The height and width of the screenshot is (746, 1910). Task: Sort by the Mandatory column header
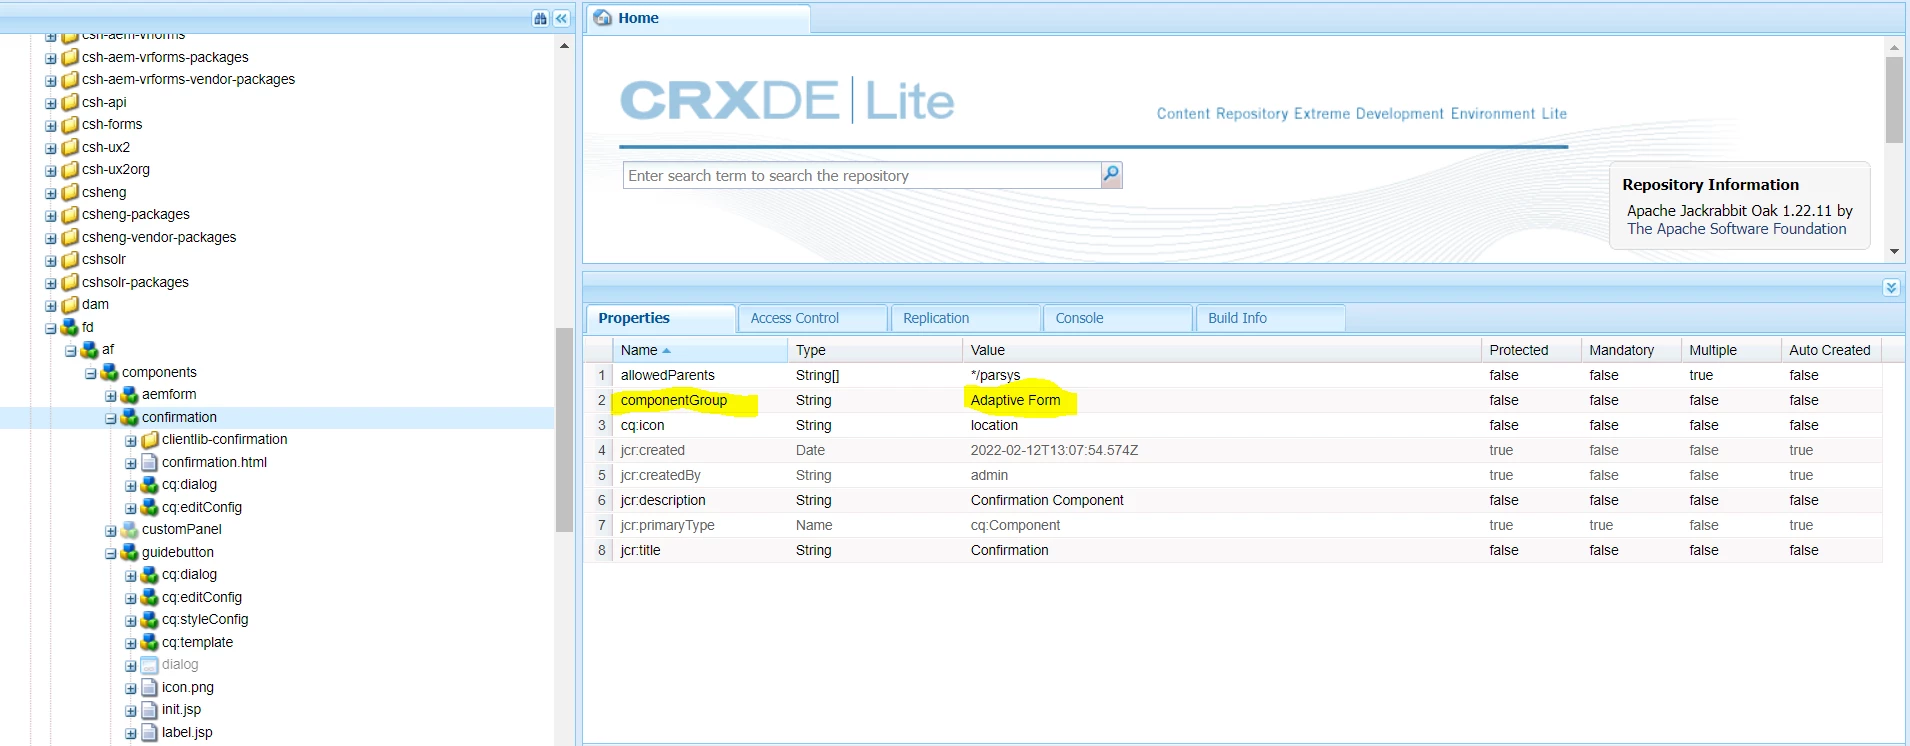(x=1631, y=350)
